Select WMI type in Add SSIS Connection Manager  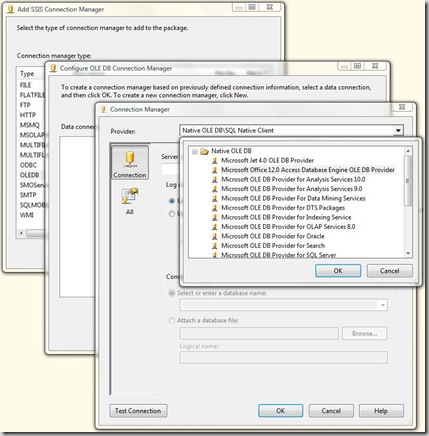27,215
